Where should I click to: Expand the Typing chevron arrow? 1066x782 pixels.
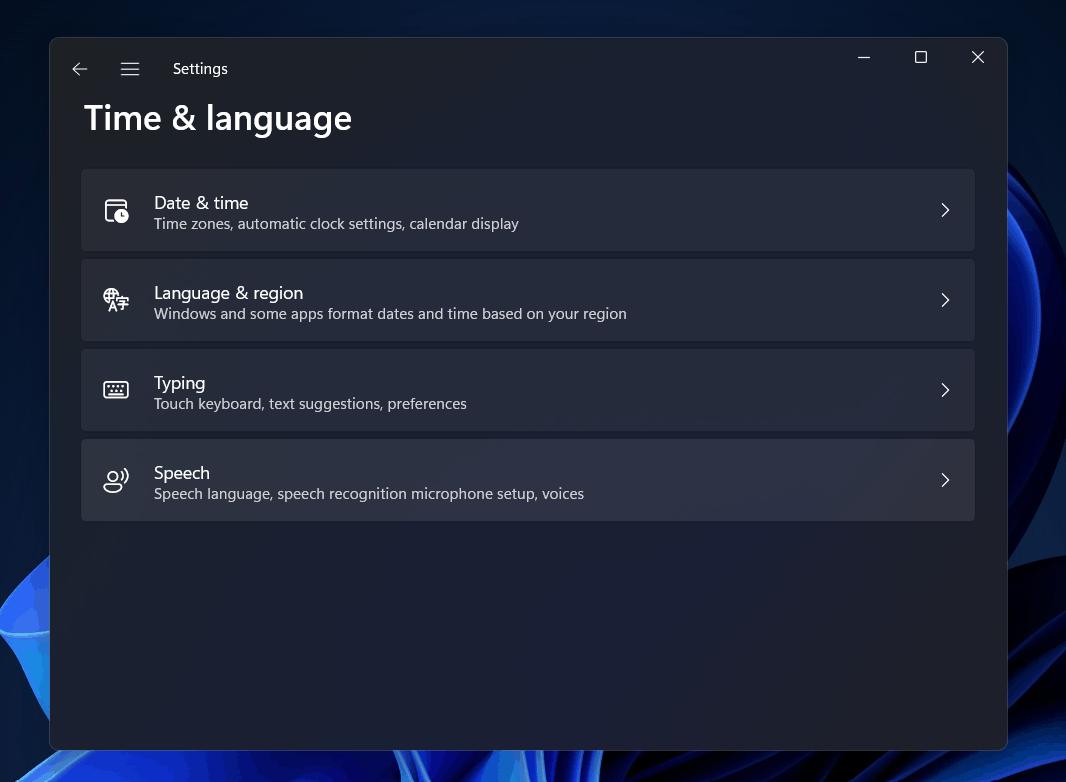(x=945, y=390)
